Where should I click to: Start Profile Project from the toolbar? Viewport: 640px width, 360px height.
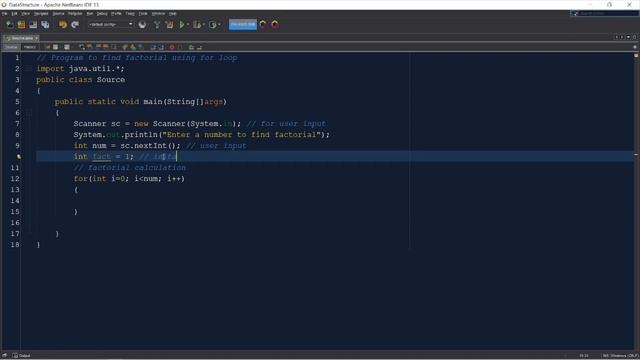[213, 25]
